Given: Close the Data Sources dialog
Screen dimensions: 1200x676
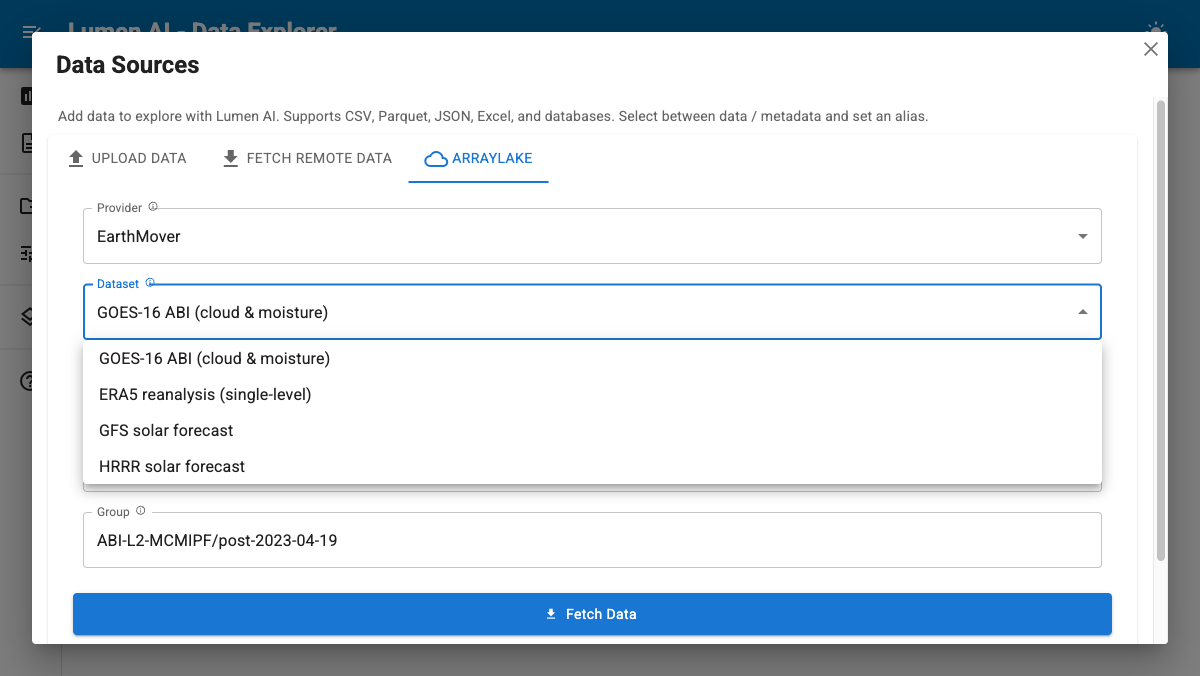Looking at the screenshot, I should pyautogui.click(x=1151, y=49).
